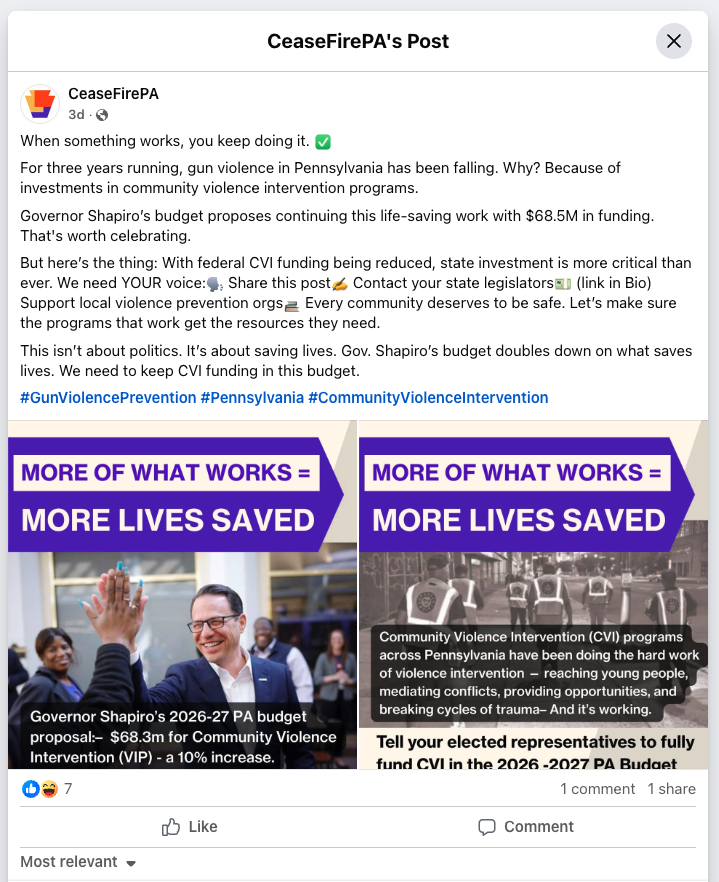The image size is (719, 882).
Task: View the 1 share link
Action: click(x=671, y=789)
